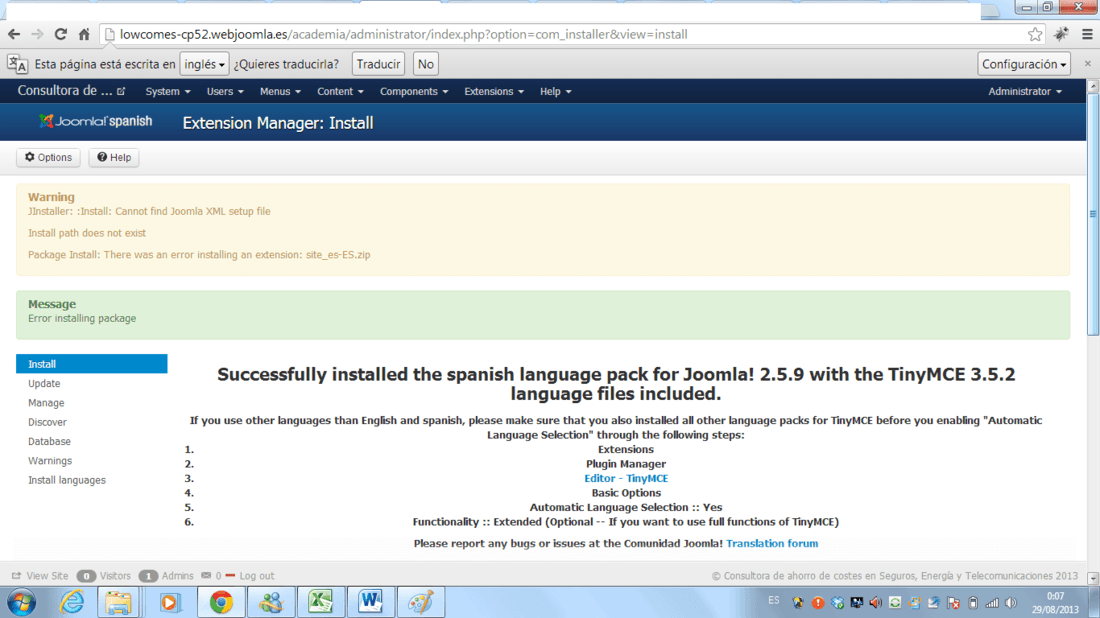The image size is (1100, 618).
Task: Click the Help toolbar button
Action: click(114, 157)
